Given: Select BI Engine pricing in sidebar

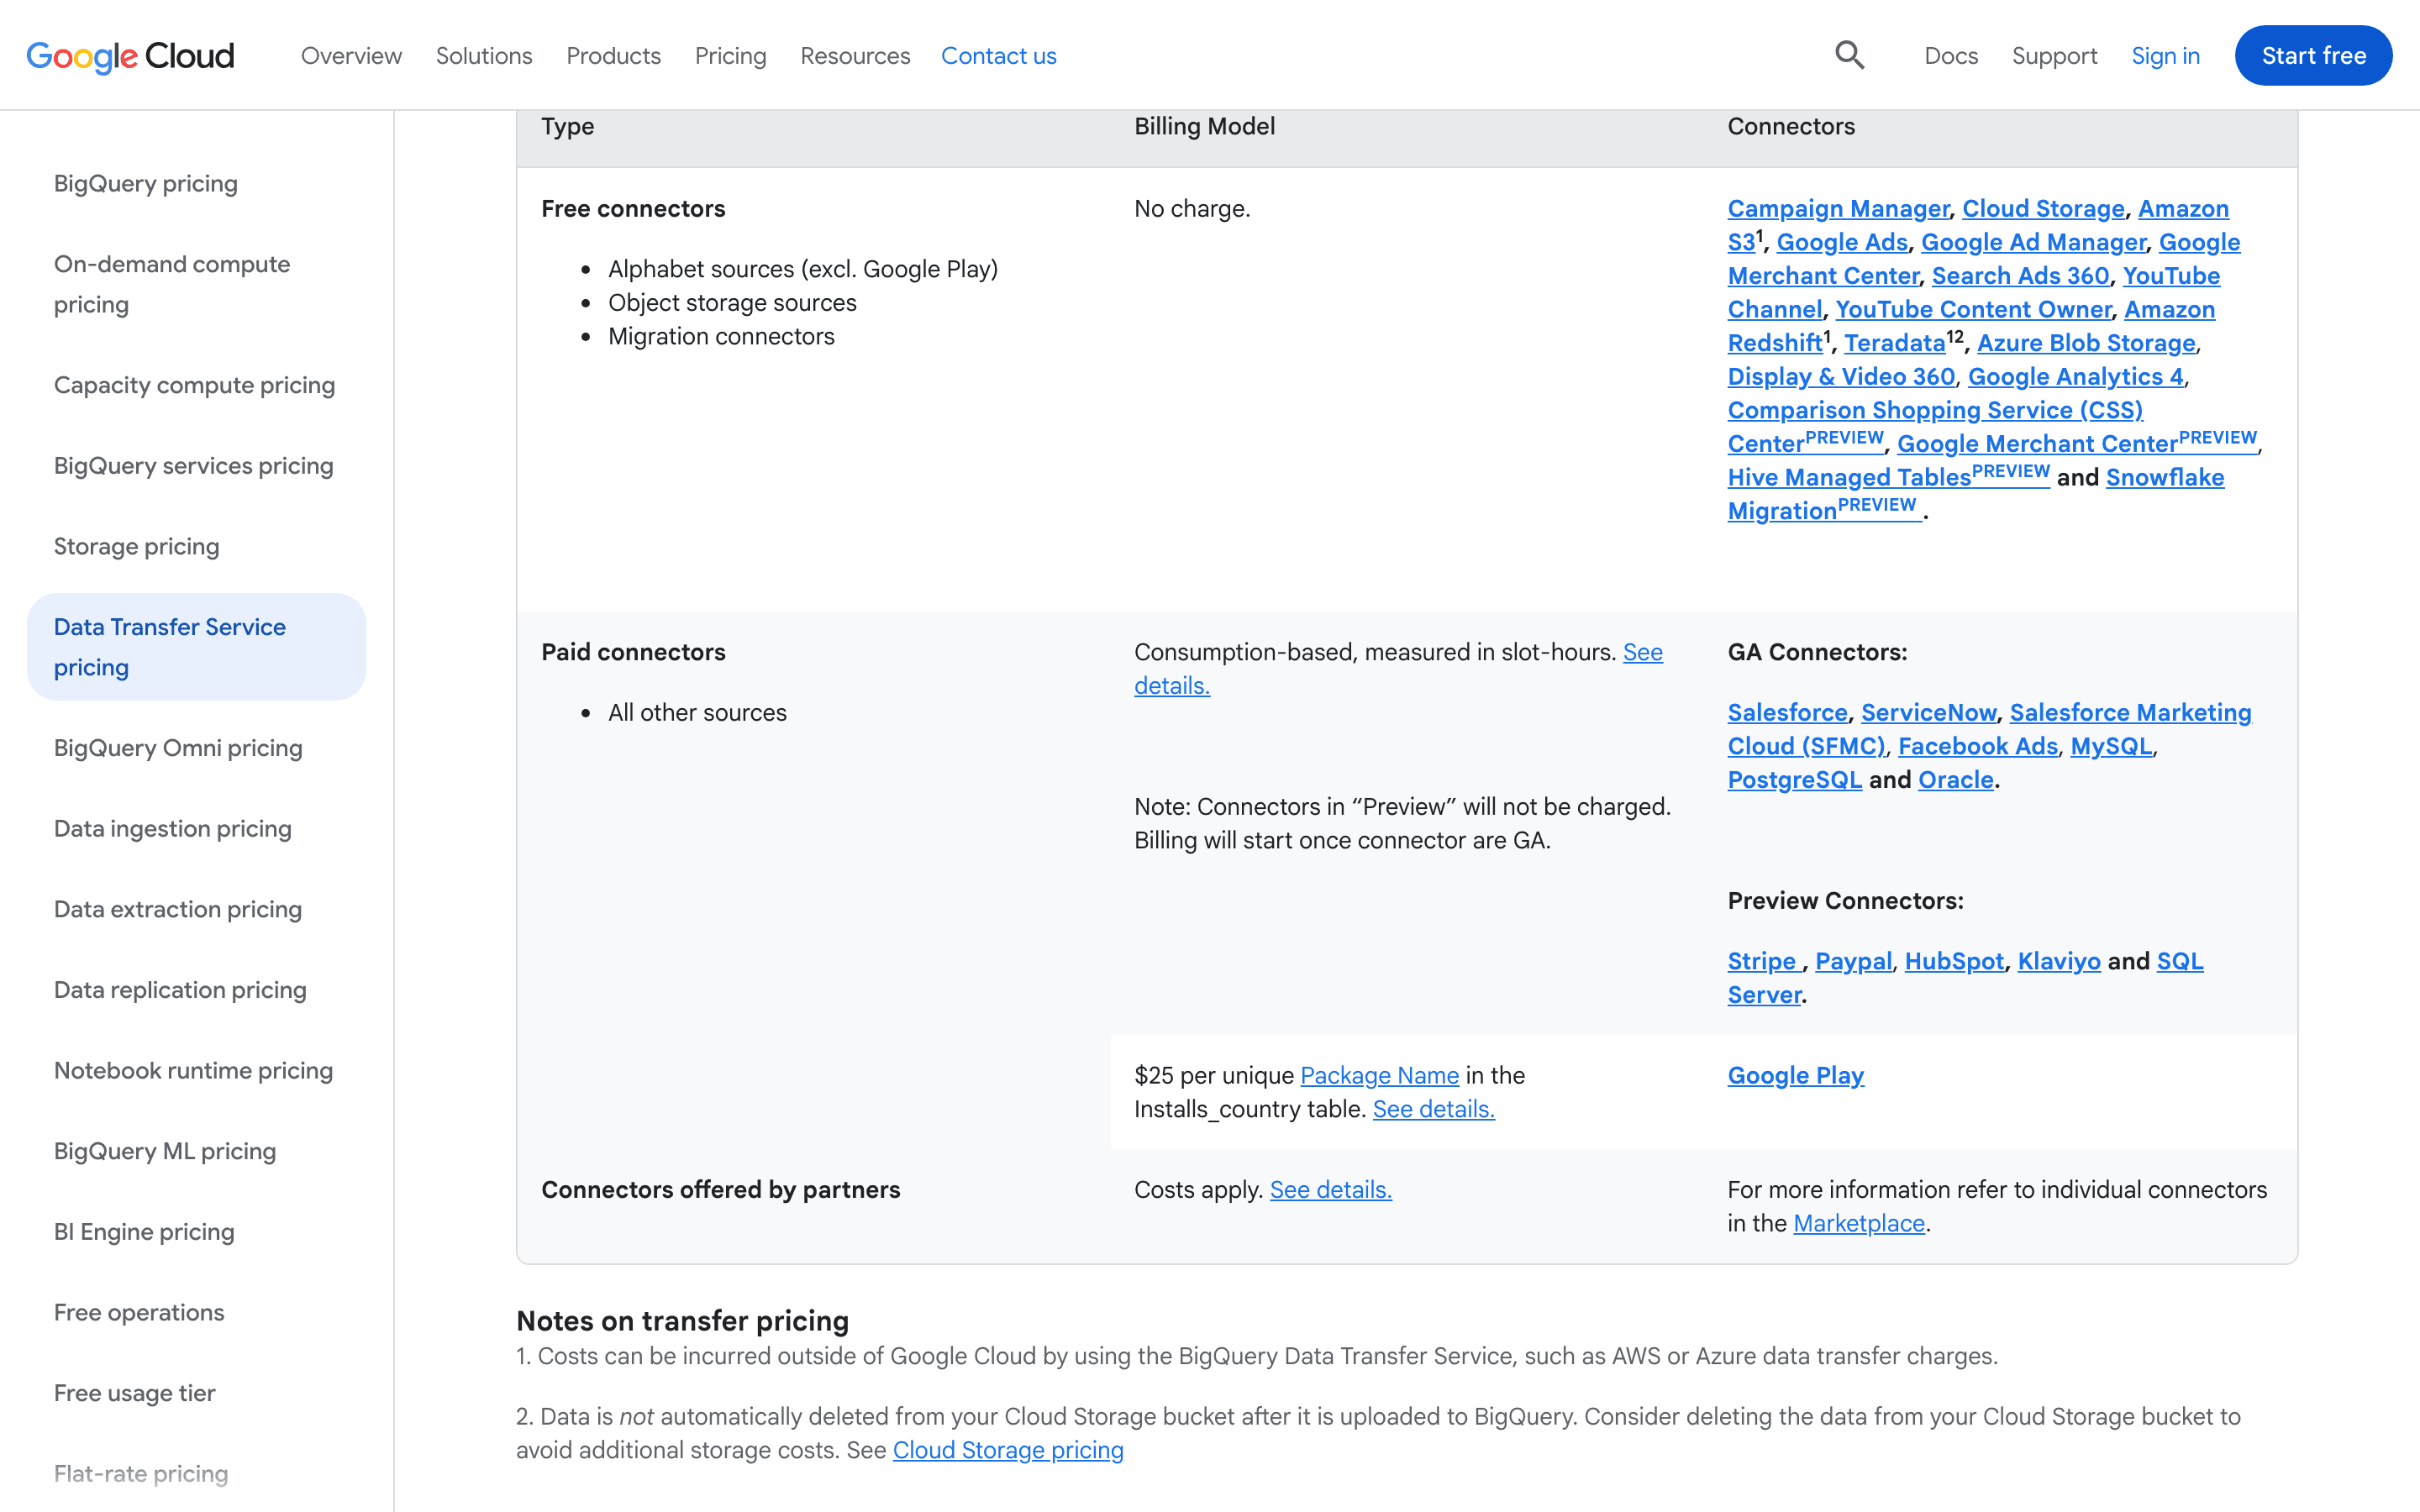Looking at the screenshot, I should point(144,1232).
